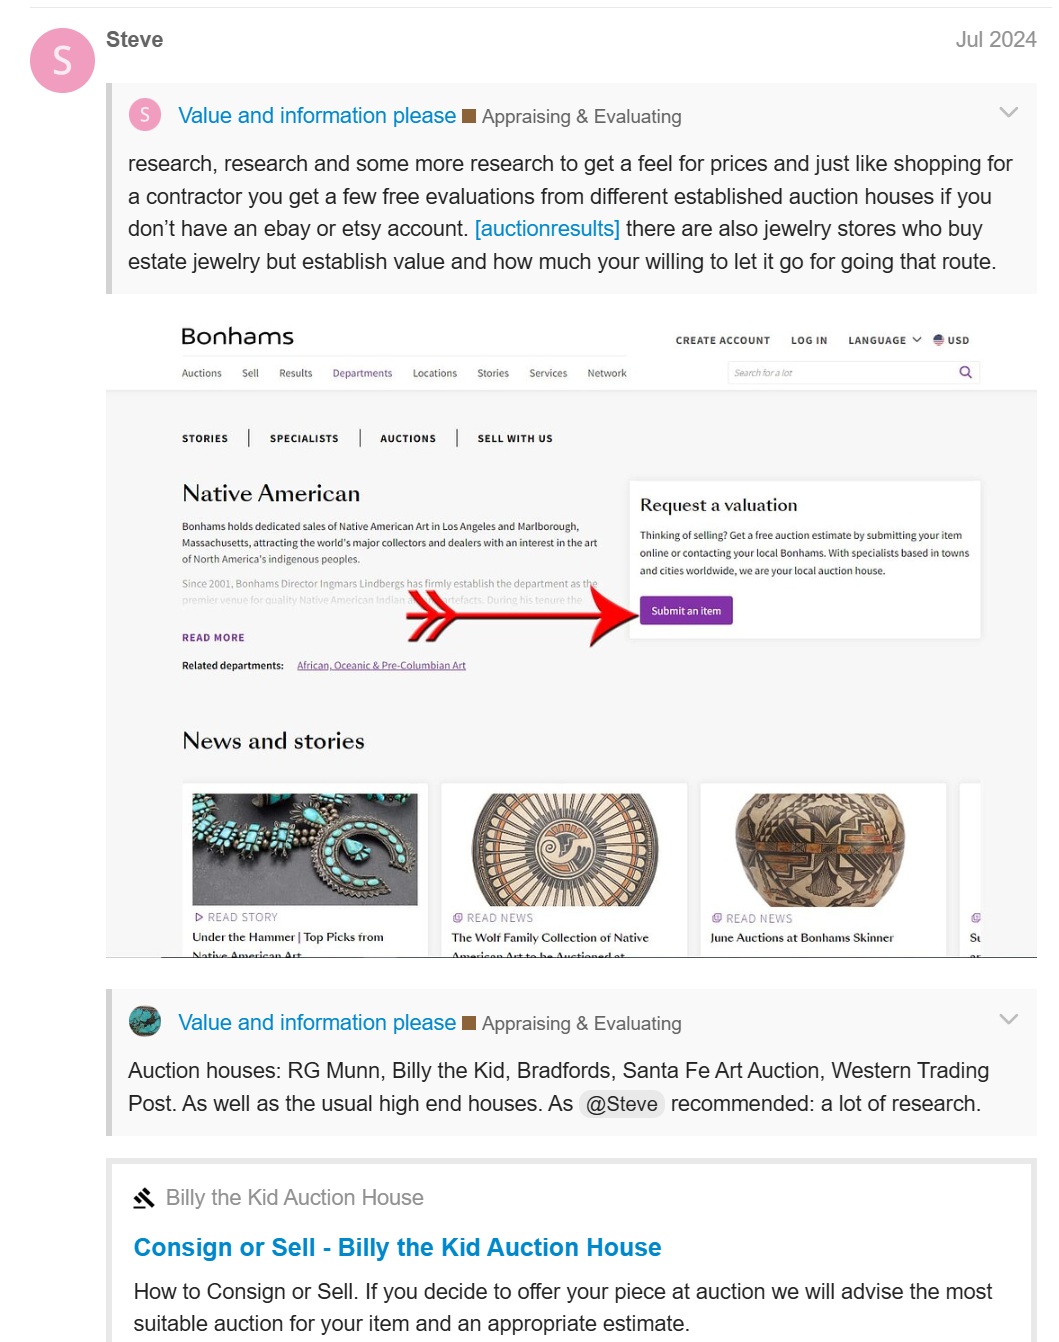Open the turquoise jewelry story thumbnail
This screenshot has height=1342, width=1059.
tap(305, 850)
